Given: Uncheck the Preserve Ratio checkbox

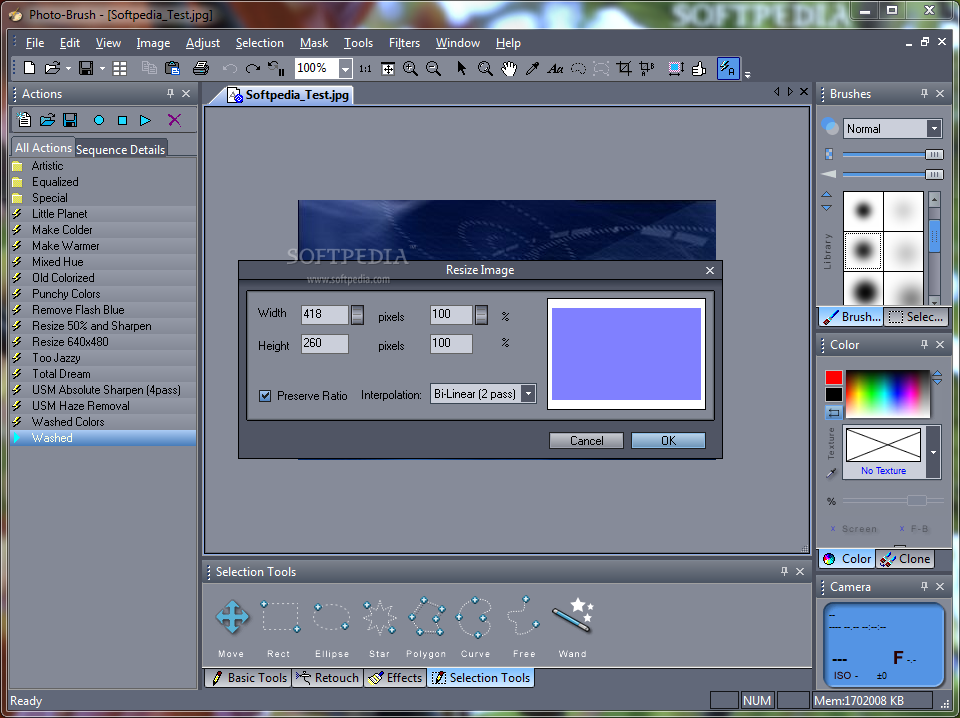Looking at the screenshot, I should 265,396.
